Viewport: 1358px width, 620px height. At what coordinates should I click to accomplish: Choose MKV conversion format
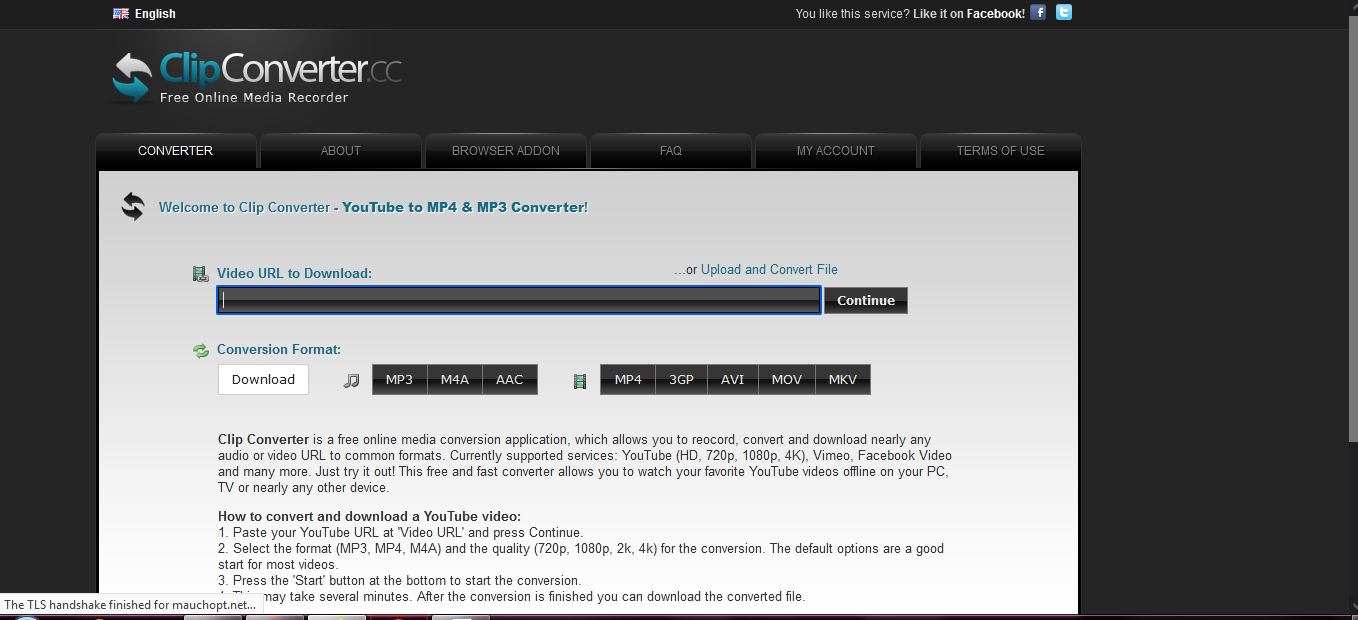click(843, 380)
